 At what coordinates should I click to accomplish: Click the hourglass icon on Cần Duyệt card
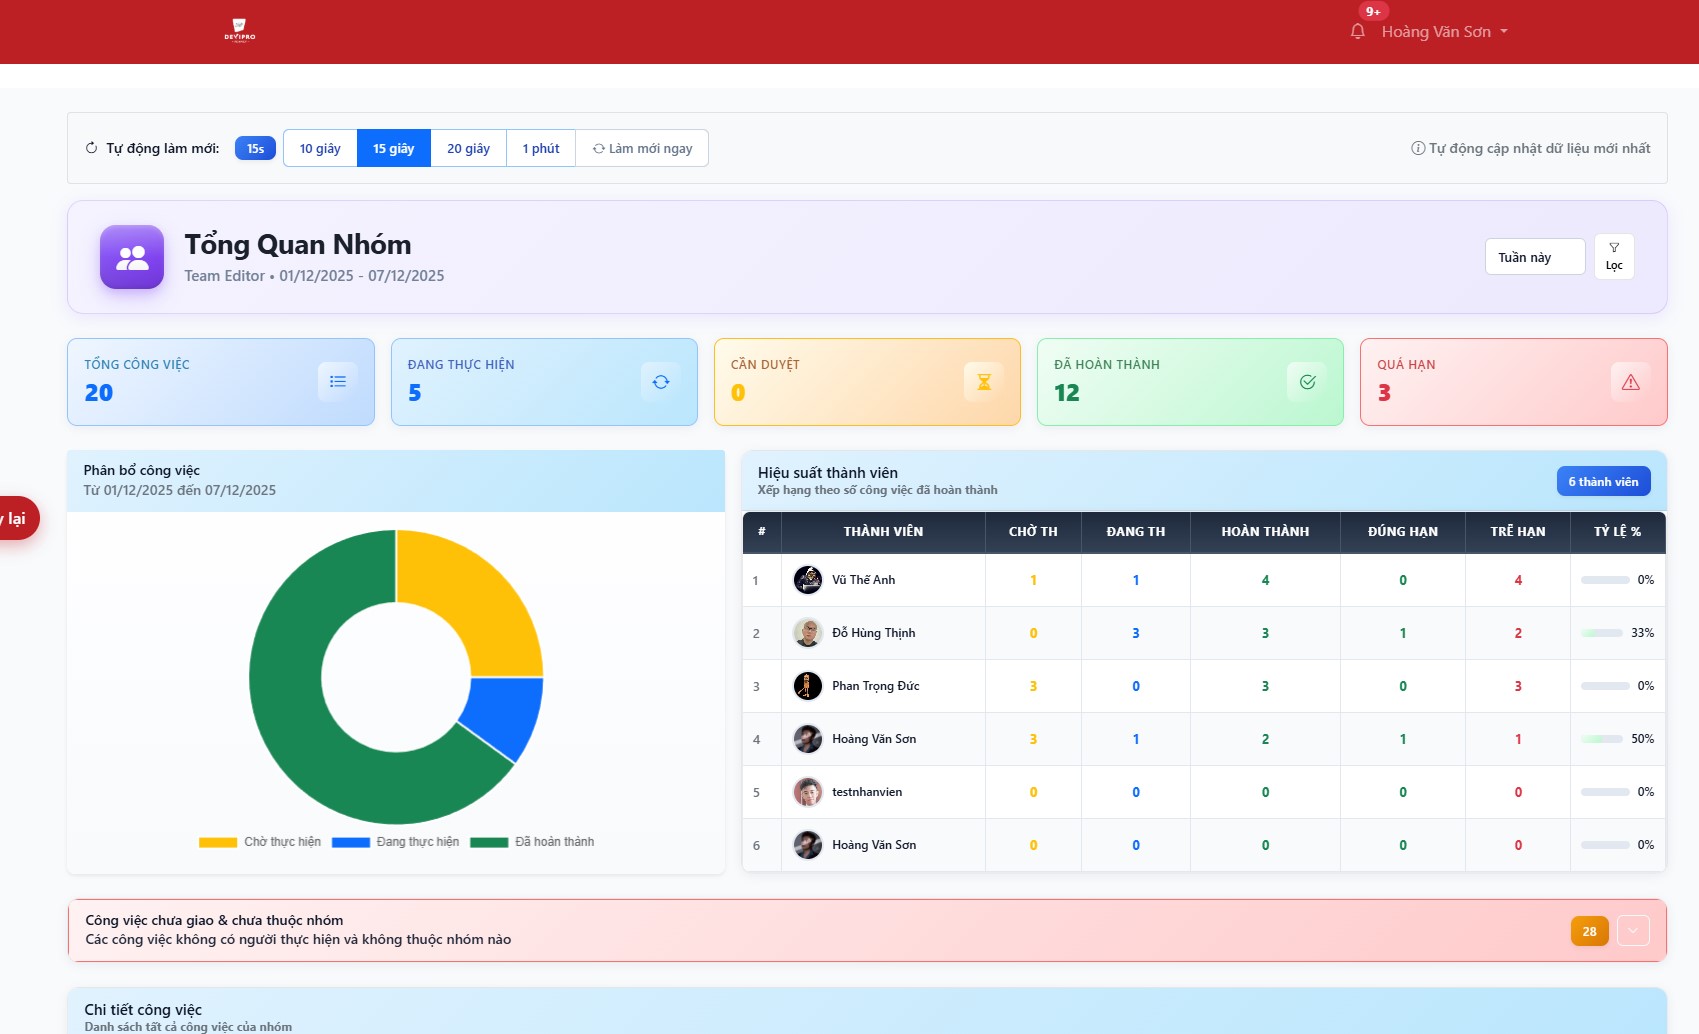coord(984,381)
